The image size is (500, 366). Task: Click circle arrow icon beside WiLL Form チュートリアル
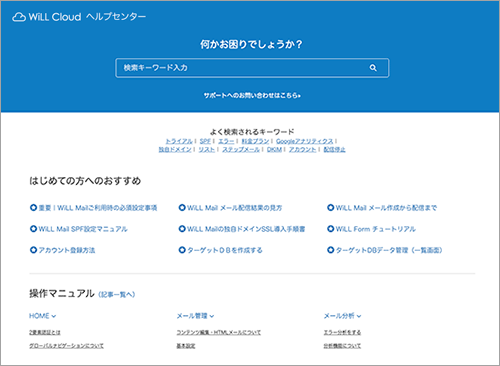(x=330, y=229)
